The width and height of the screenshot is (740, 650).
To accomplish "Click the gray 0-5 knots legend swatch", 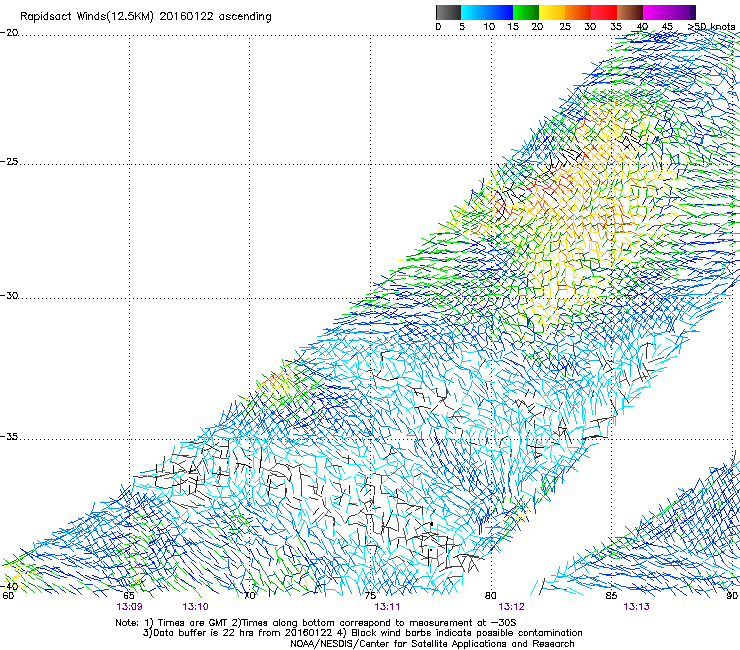I will pyautogui.click(x=448, y=12).
